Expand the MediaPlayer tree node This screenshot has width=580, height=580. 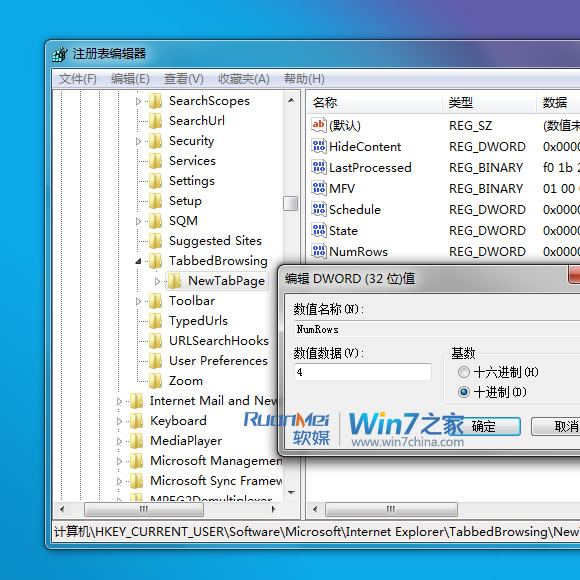[x=119, y=441]
